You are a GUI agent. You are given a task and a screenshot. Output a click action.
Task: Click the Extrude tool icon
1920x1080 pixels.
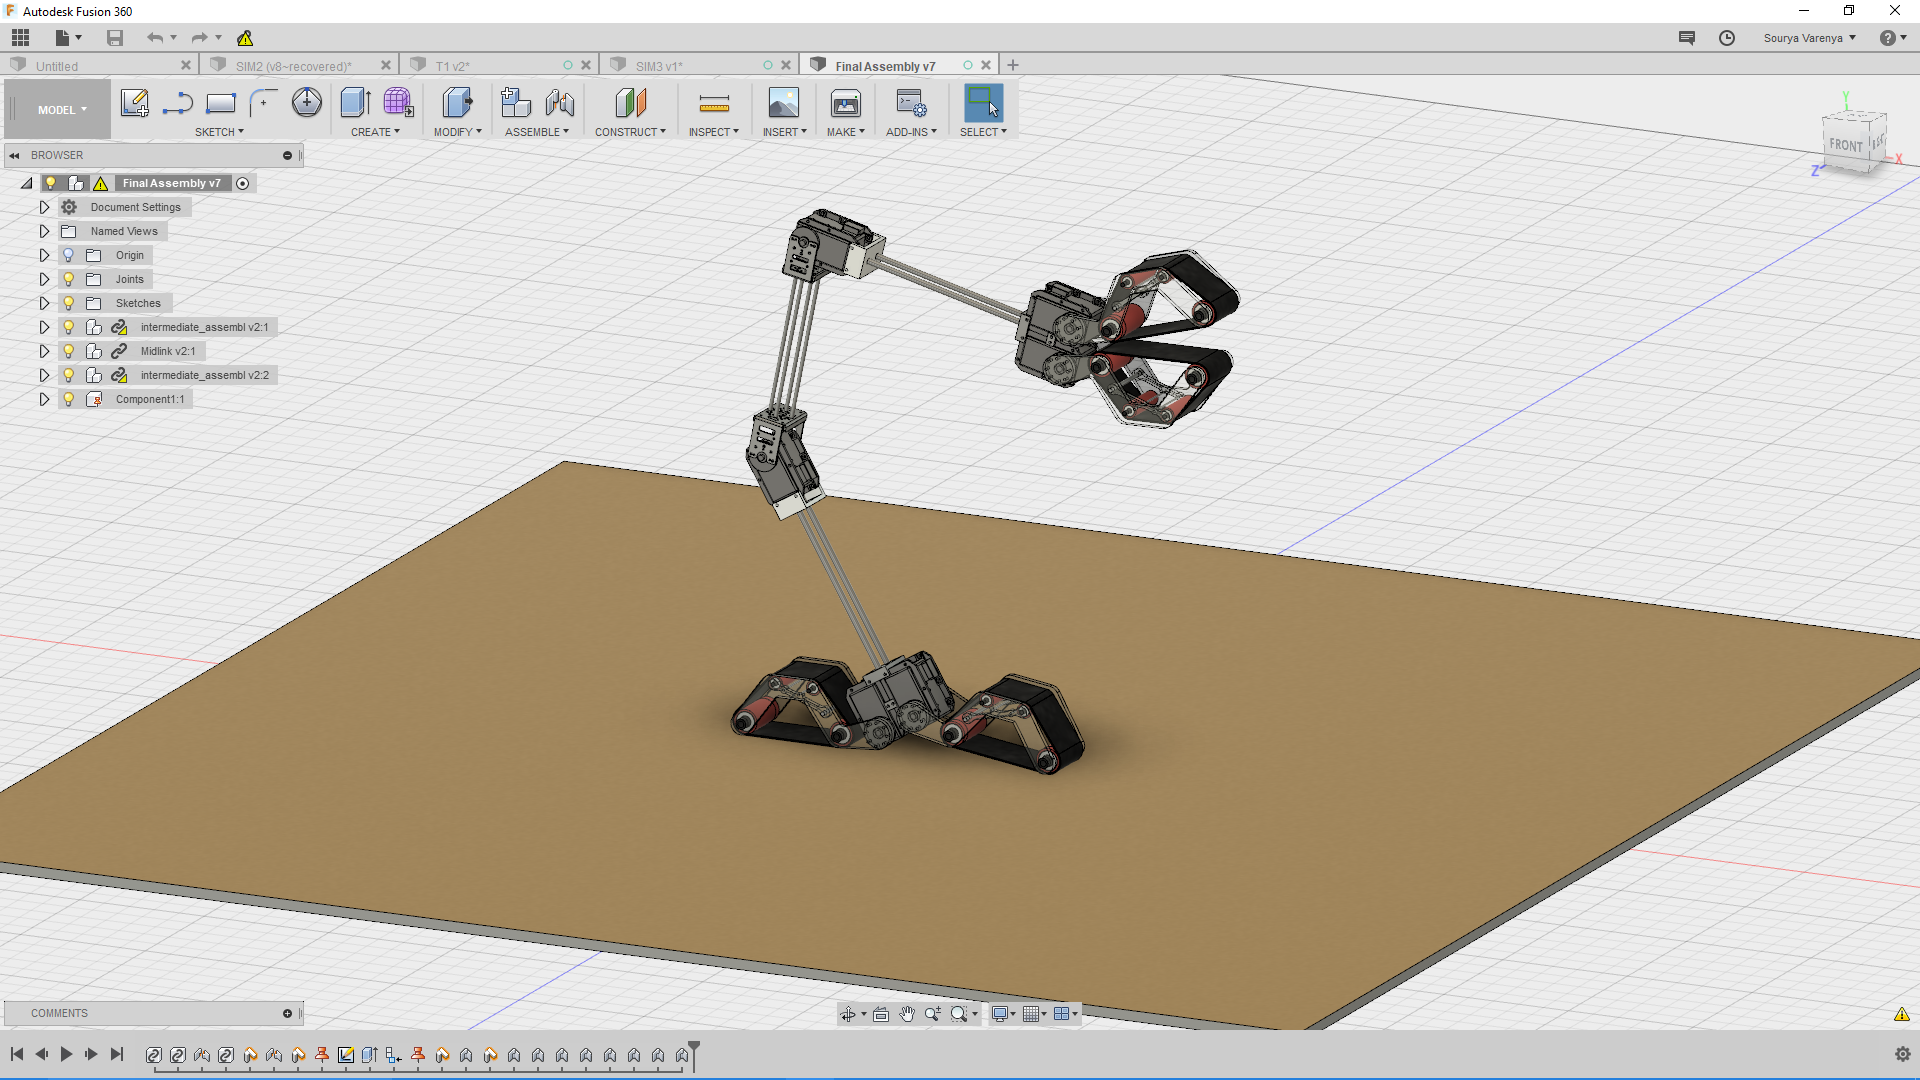pyautogui.click(x=355, y=103)
